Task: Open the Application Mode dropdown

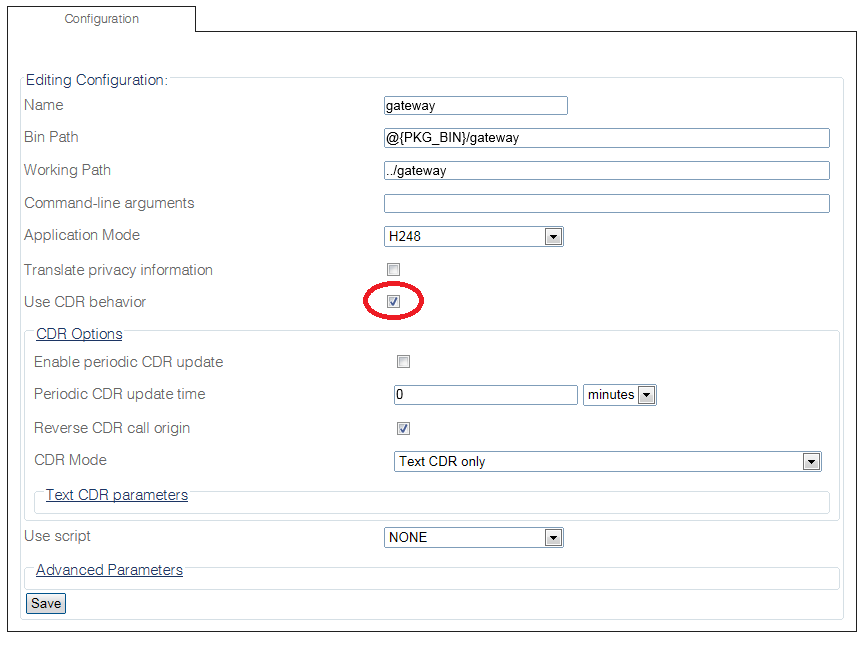Action: tap(473, 237)
